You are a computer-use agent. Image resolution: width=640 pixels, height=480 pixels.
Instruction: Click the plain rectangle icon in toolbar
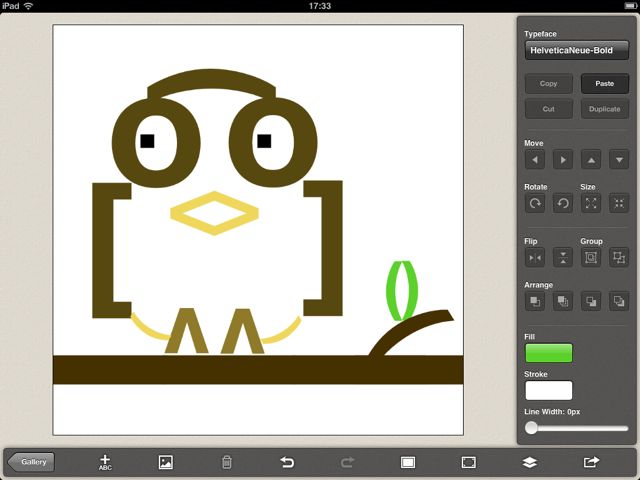[408, 462]
